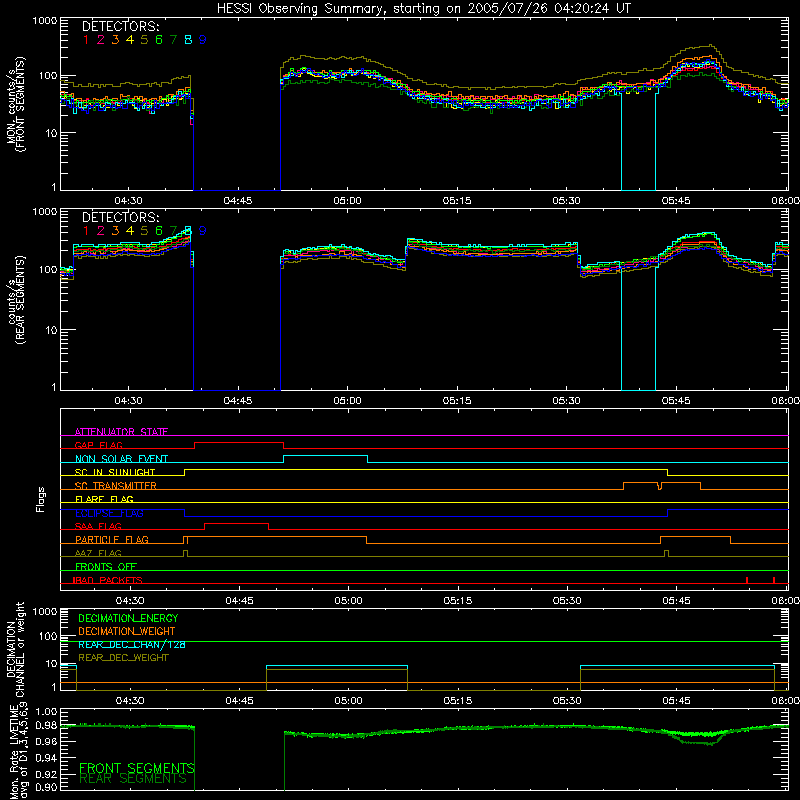The width and height of the screenshot is (800, 800).
Task: Select detector 8 in front segments legend
Action: (188, 40)
